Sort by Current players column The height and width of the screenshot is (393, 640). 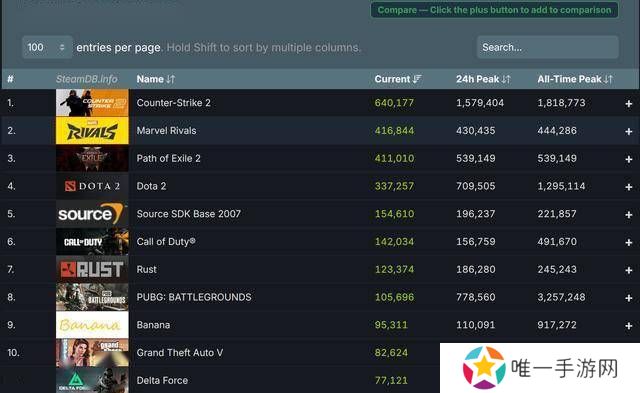click(398, 79)
